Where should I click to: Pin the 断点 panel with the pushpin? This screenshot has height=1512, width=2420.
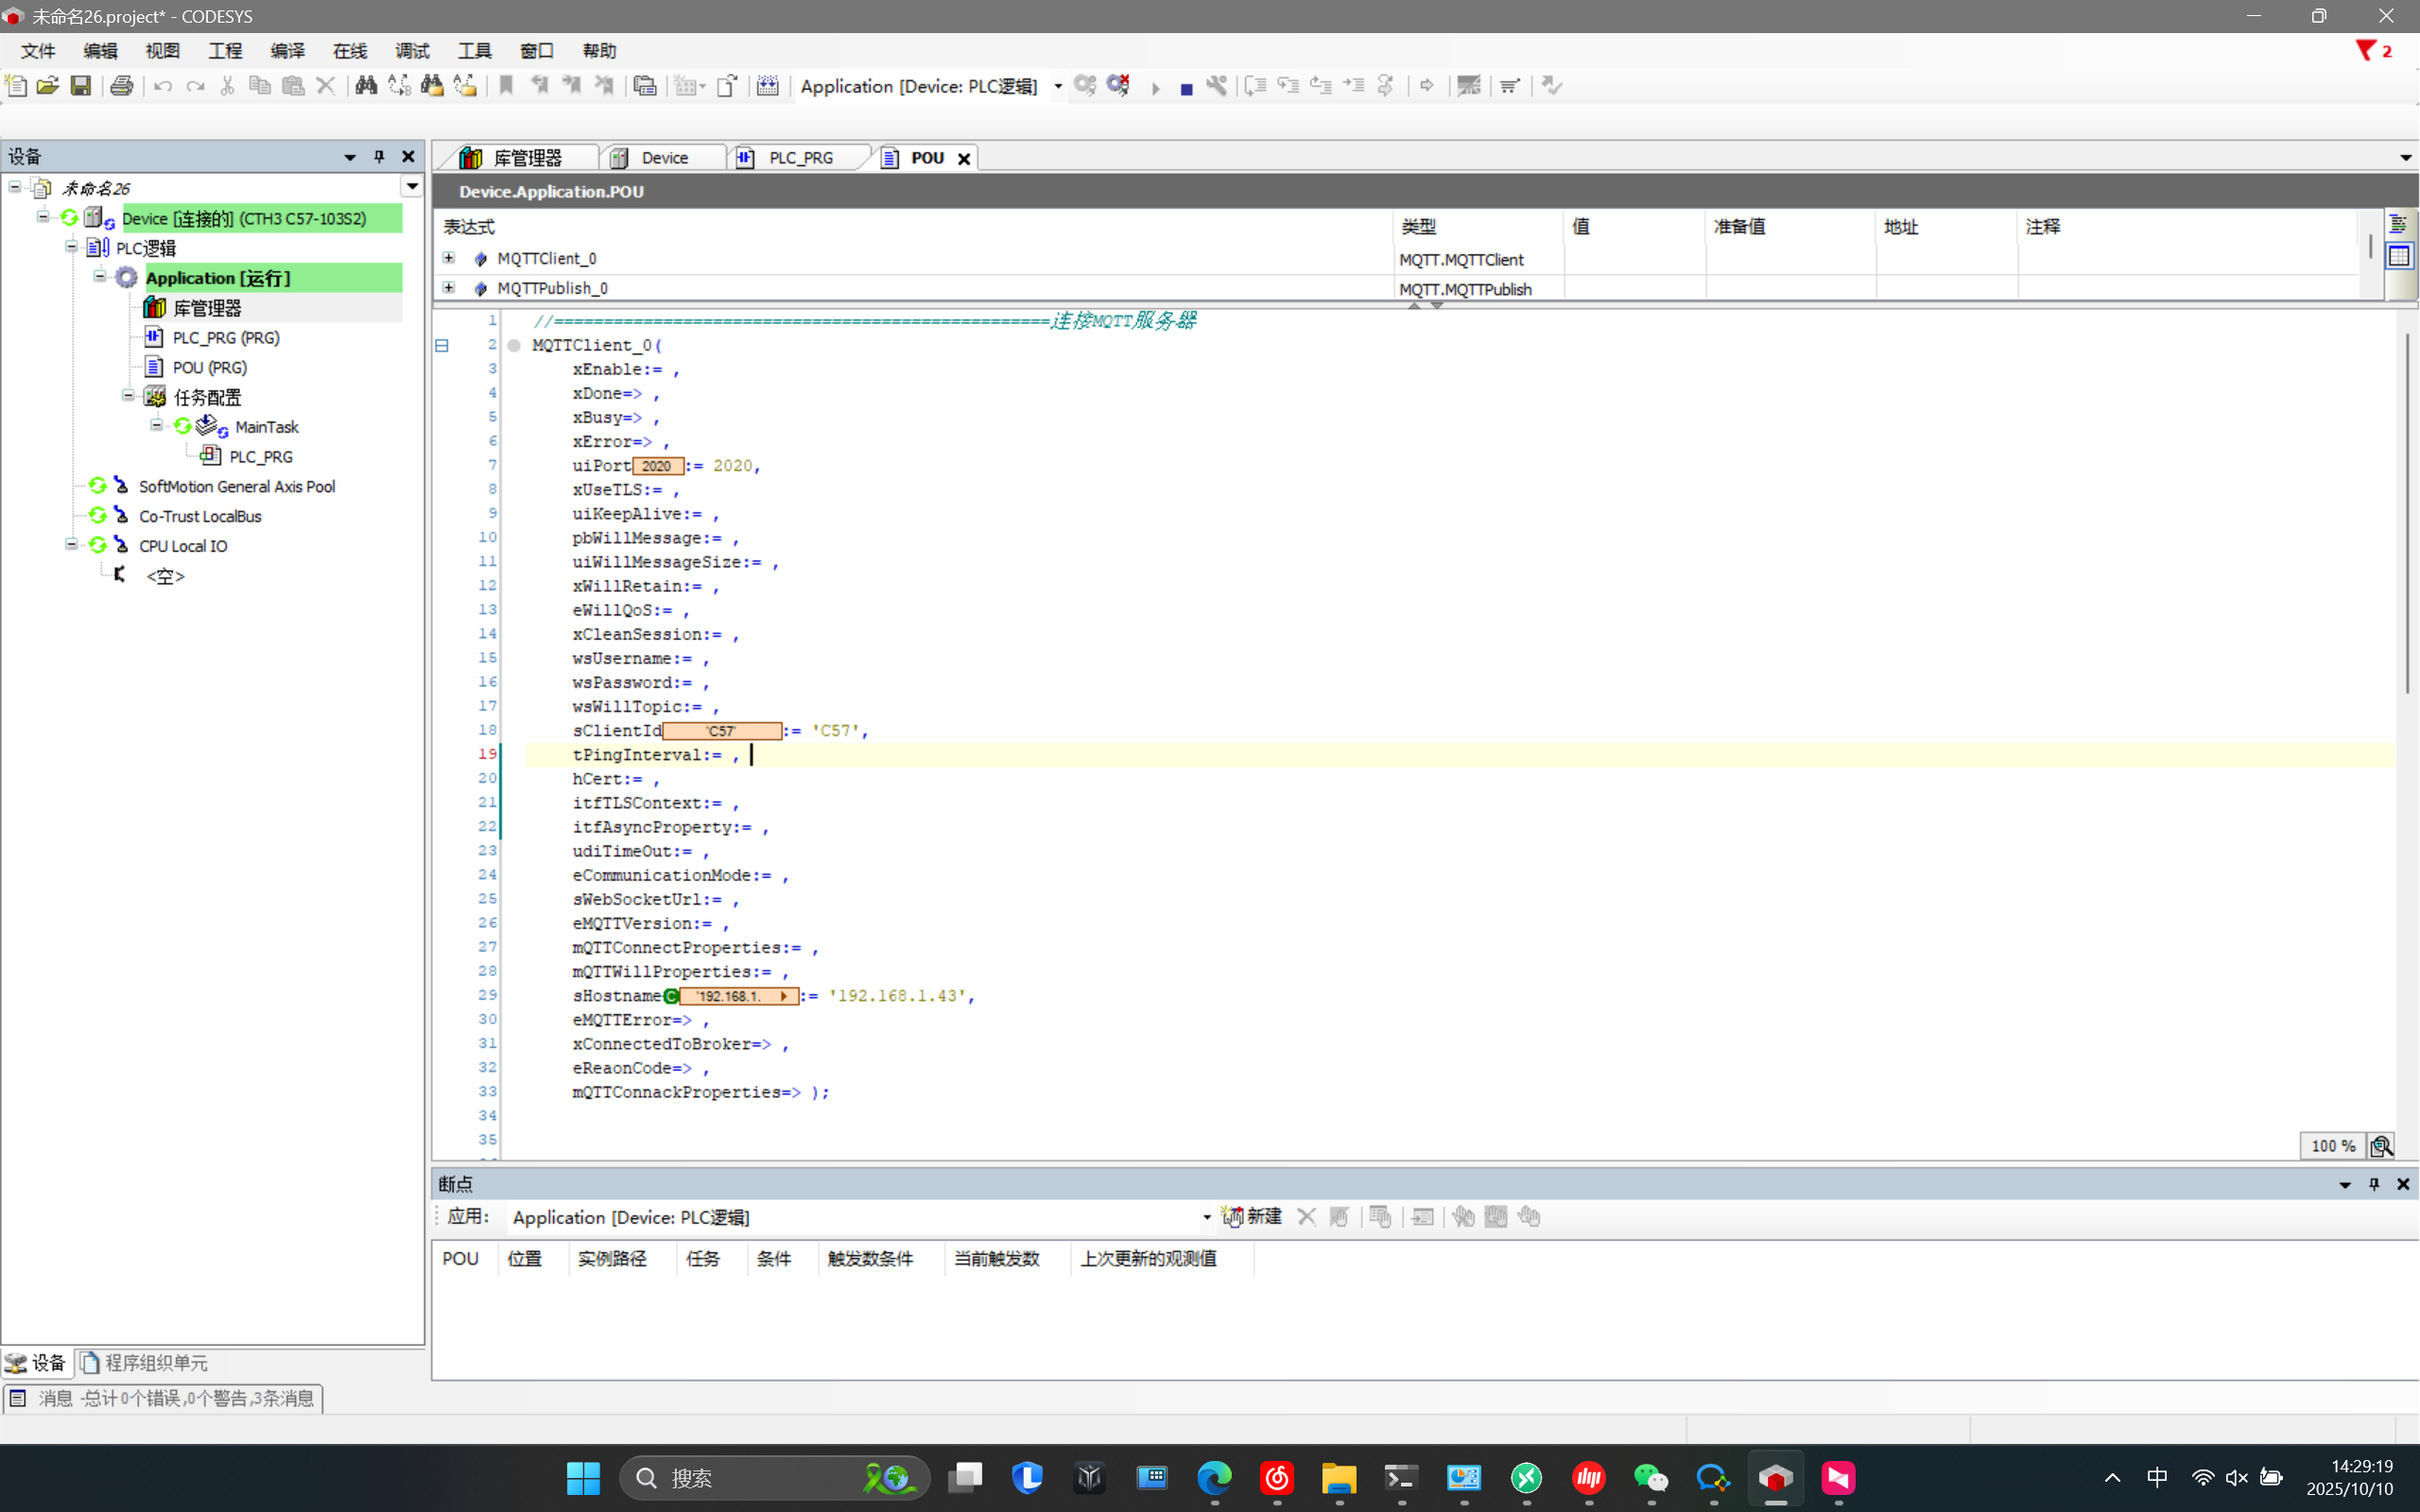2374,1184
